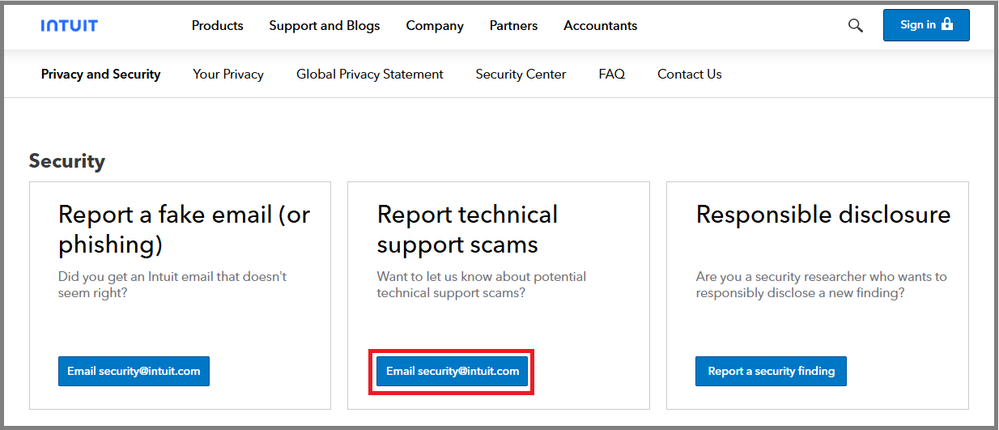Open the Support and Blogs menu
Viewport: 999px width, 430px height.
point(324,26)
